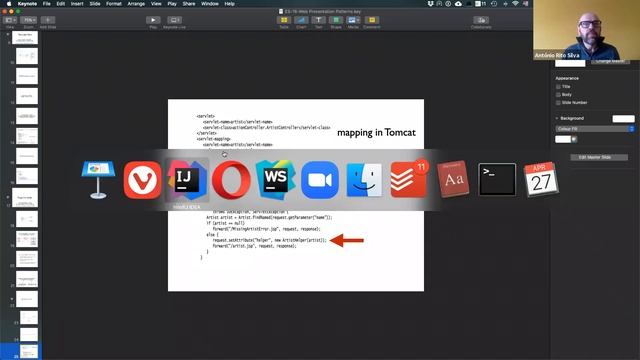Open the Keynote application menu

coord(27,4)
